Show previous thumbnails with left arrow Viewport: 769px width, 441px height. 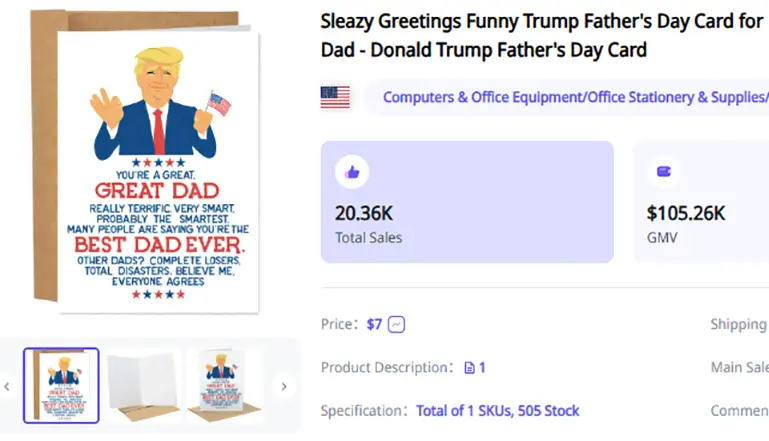pos(8,386)
